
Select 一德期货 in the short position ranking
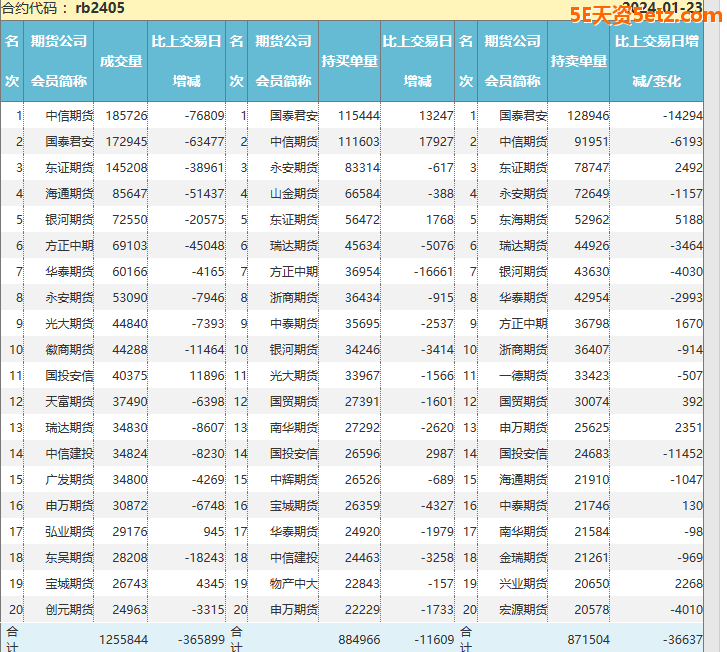pos(523,375)
